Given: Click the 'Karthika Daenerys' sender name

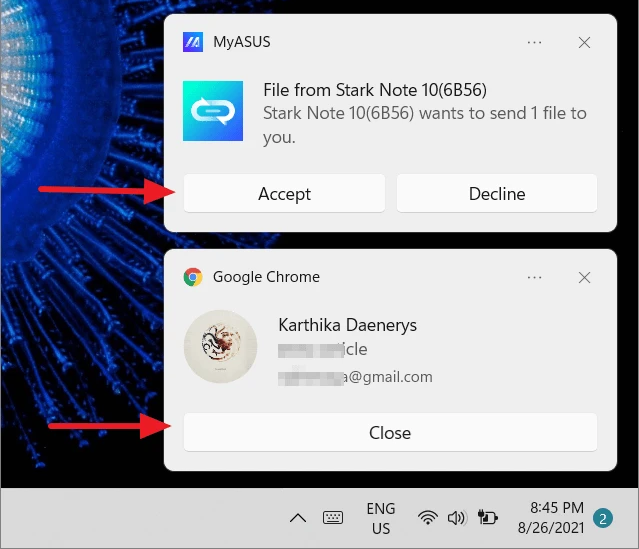Looking at the screenshot, I should point(347,325).
